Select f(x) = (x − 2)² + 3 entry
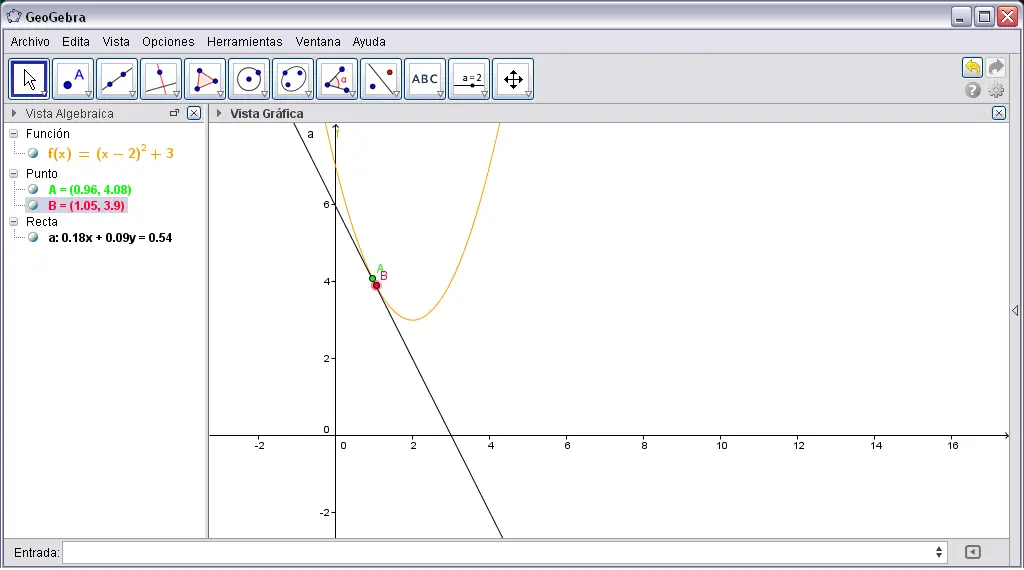This screenshot has width=1024, height=570. 110,153
